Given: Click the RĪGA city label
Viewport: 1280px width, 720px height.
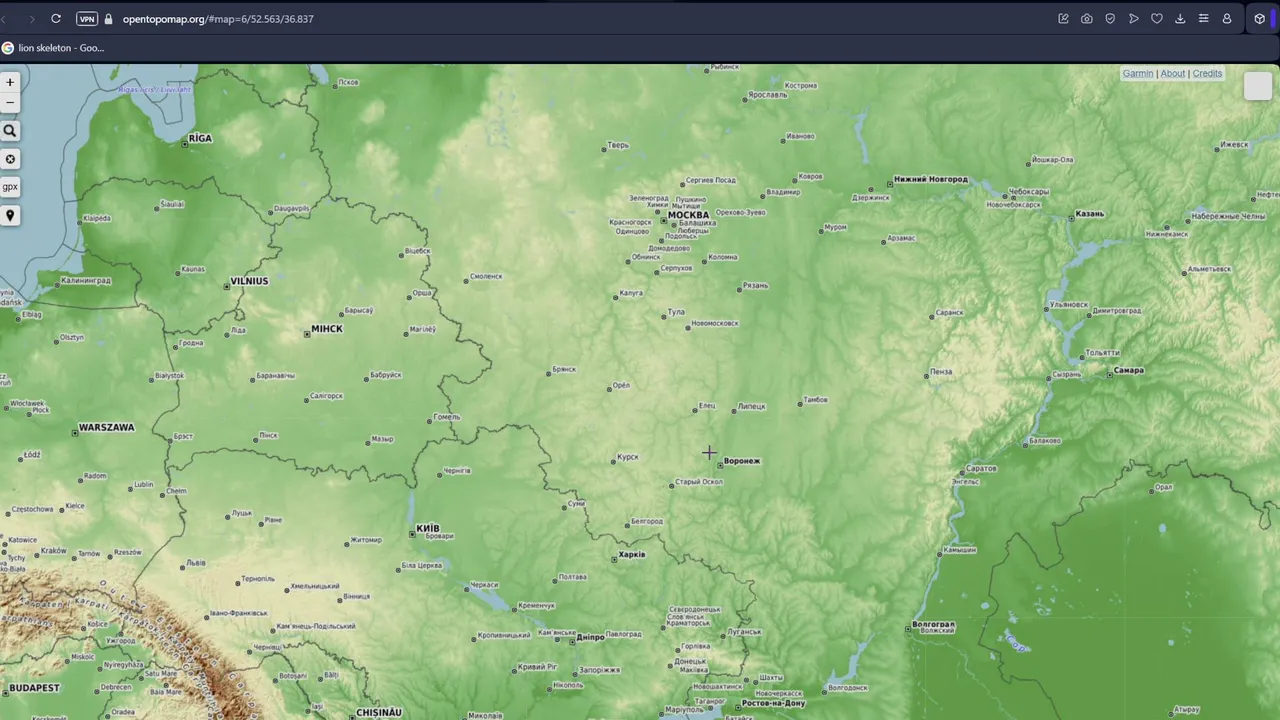Looking at the screenshot, I should point(200,139).
